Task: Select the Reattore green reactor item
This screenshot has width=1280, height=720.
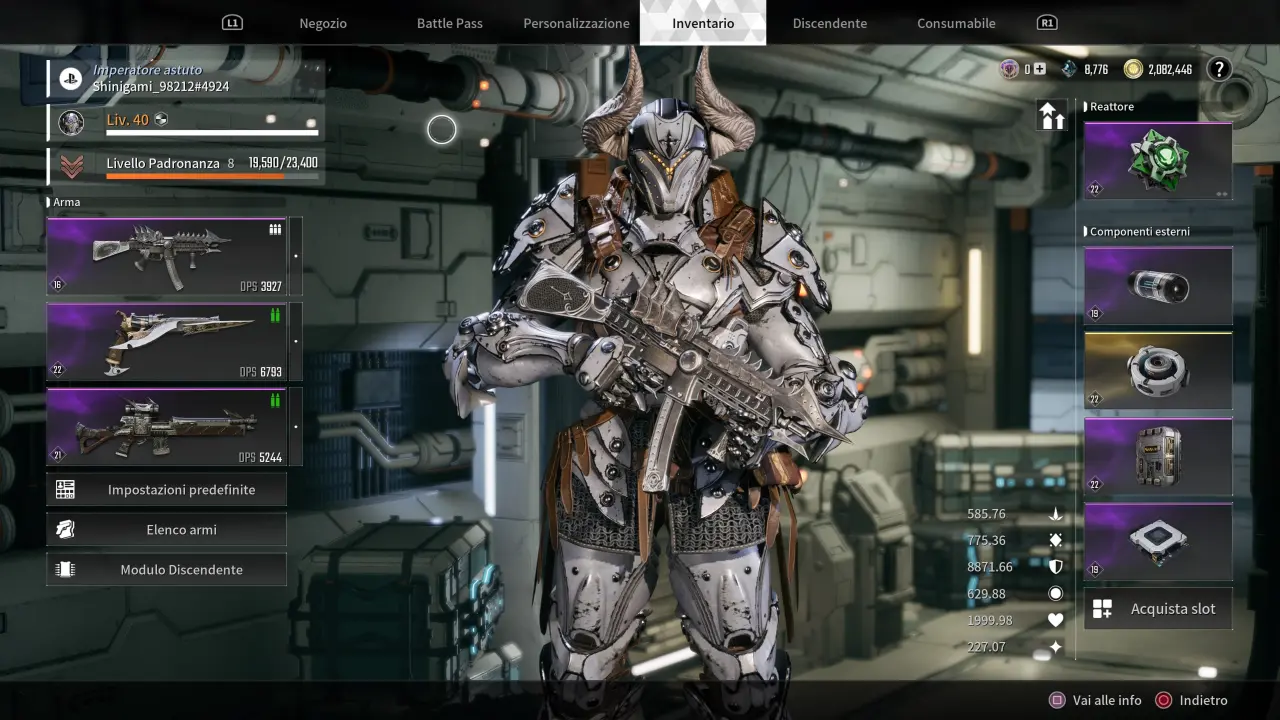Action: 1158,161
